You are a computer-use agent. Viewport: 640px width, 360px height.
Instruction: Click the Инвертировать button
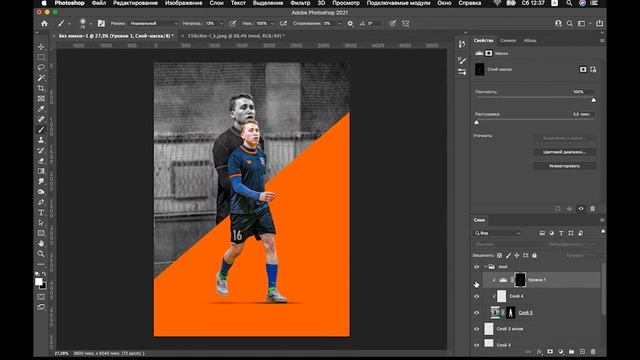pos(564,166)
